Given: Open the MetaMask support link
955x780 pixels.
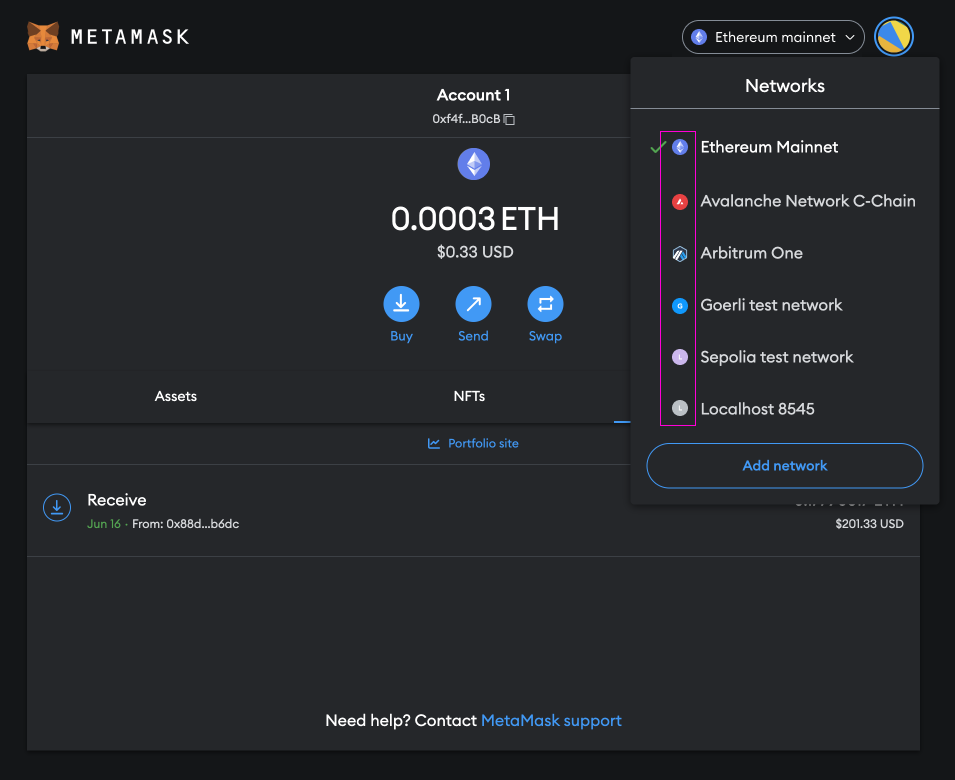Looking at the screenshot, I should [551, 720].
